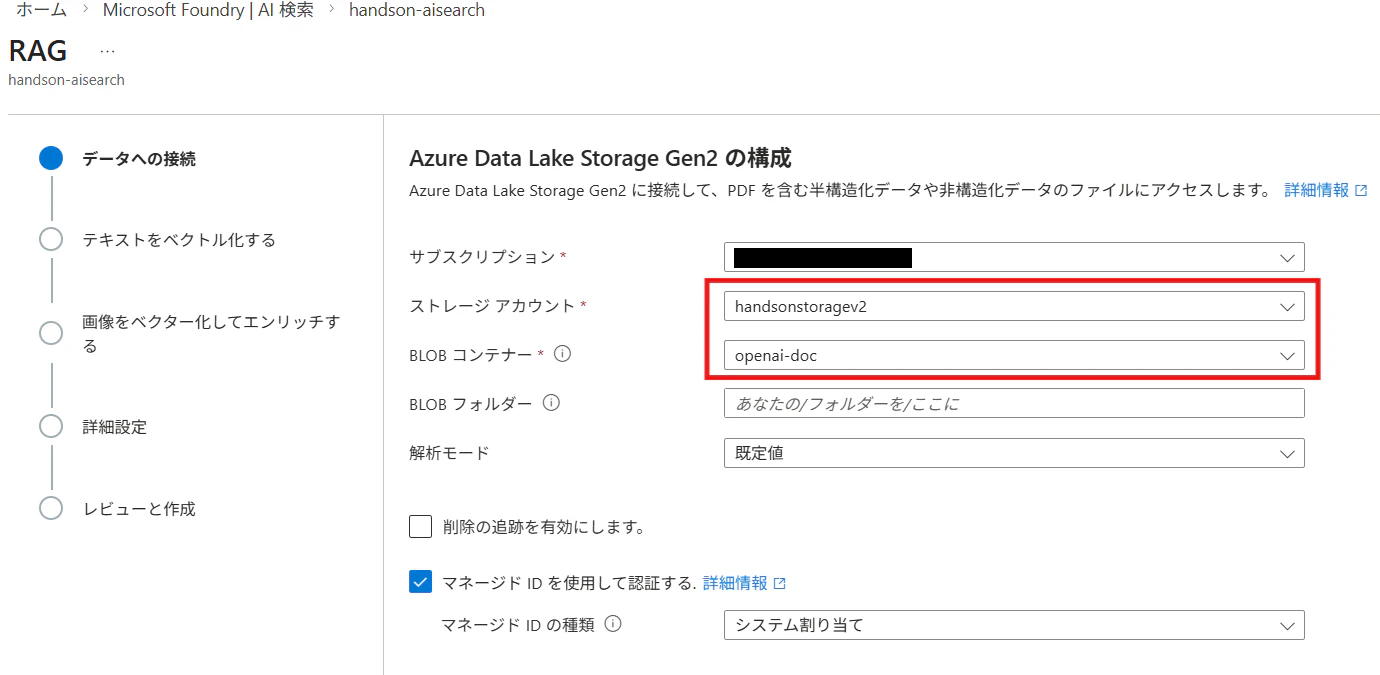
Task: Click the BLOB コンテナー info icon
Action: pos(562,354)
